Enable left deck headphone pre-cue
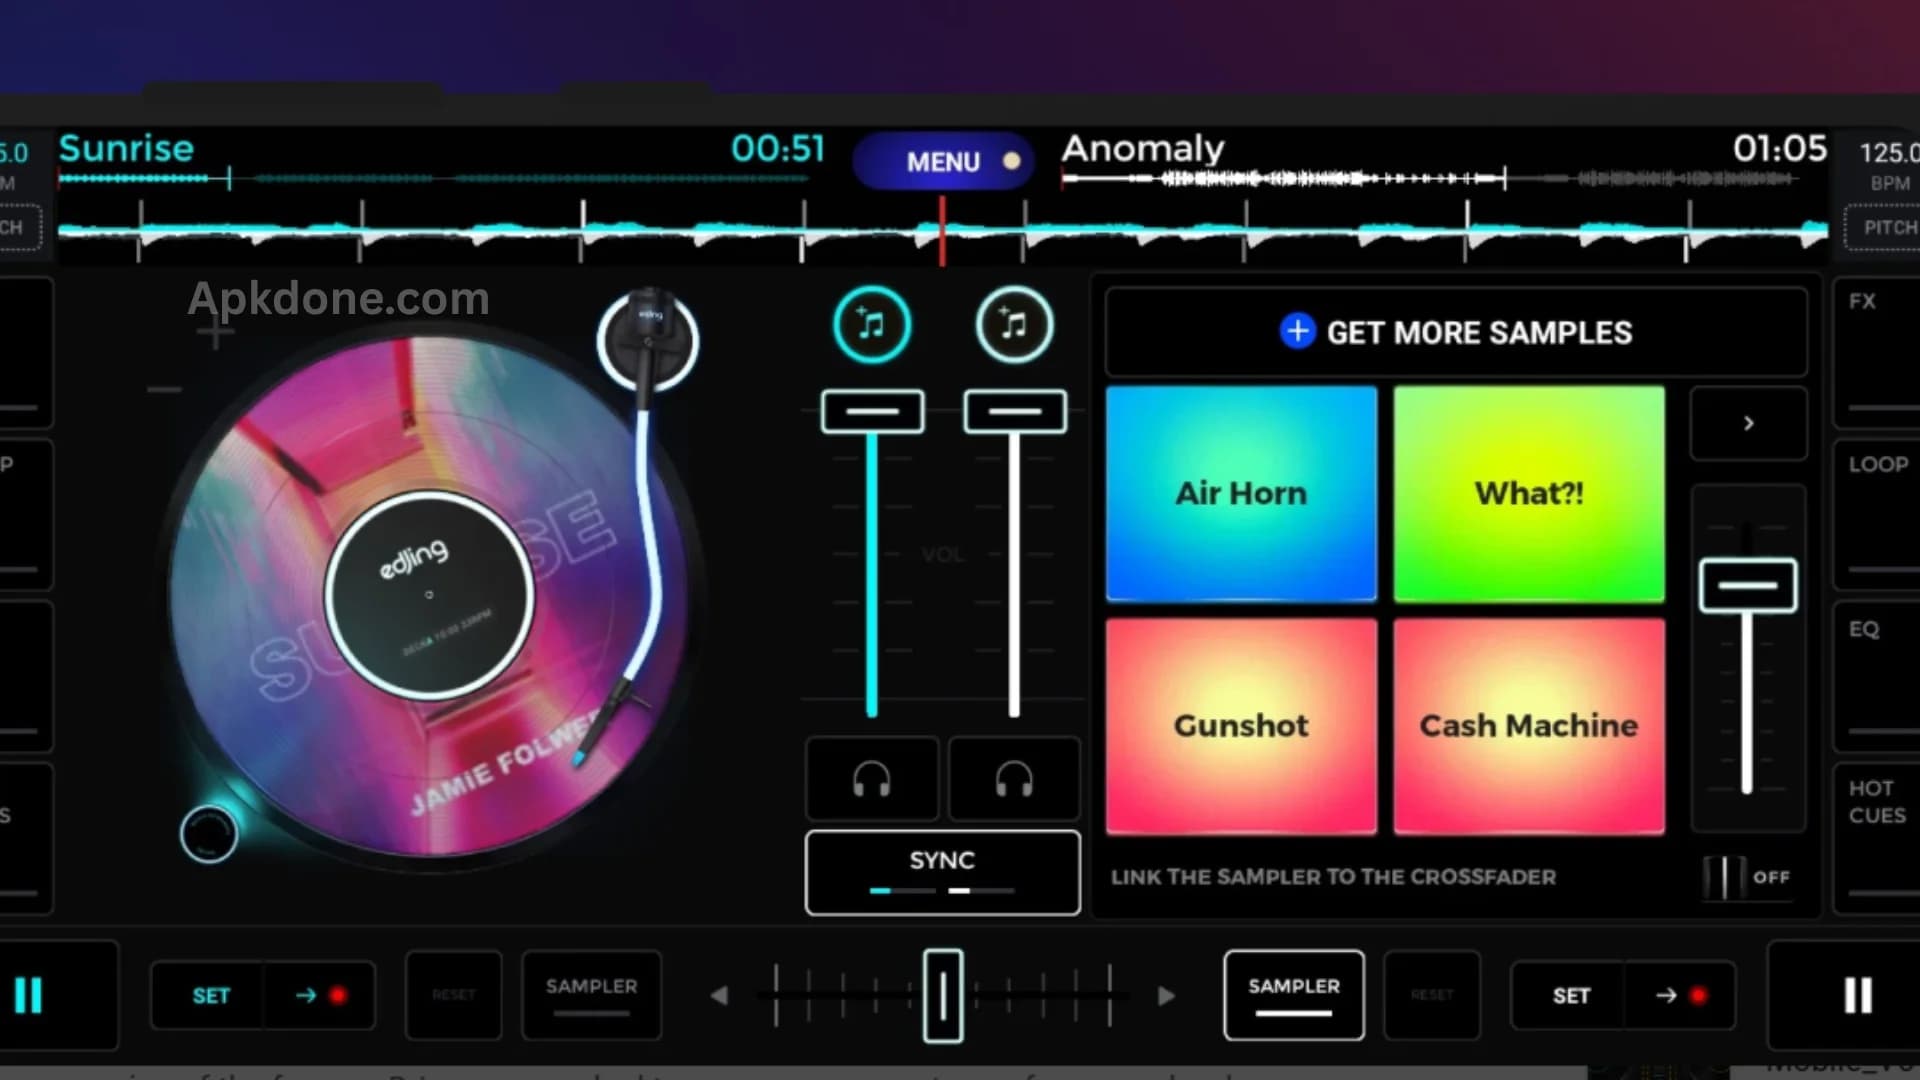 872,779
